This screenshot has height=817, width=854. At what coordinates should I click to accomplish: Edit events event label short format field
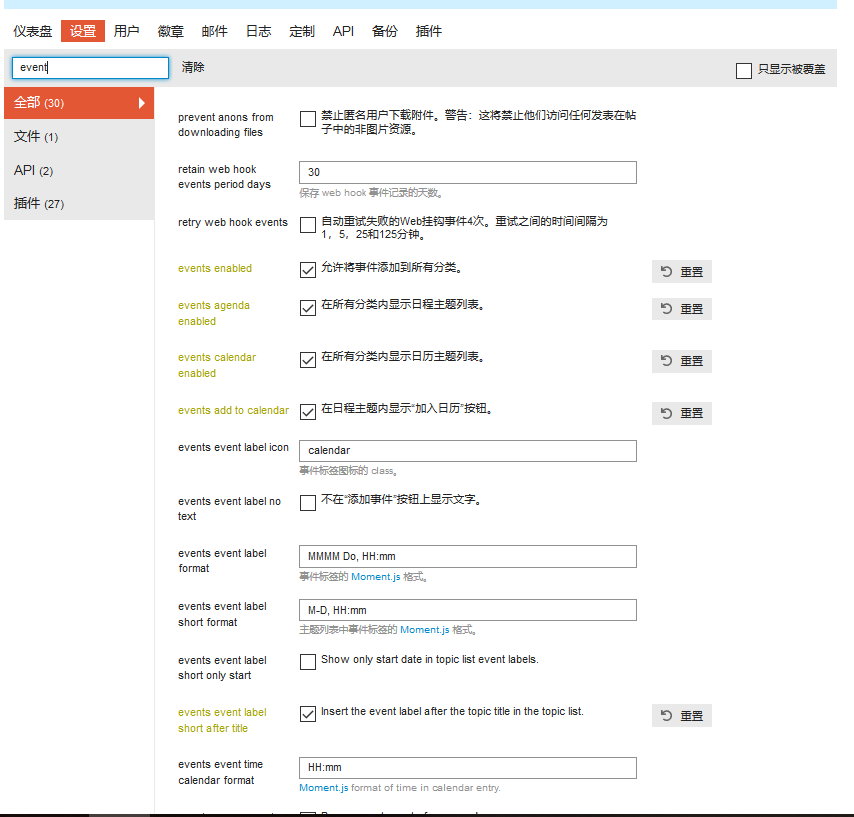click(468, 610)
